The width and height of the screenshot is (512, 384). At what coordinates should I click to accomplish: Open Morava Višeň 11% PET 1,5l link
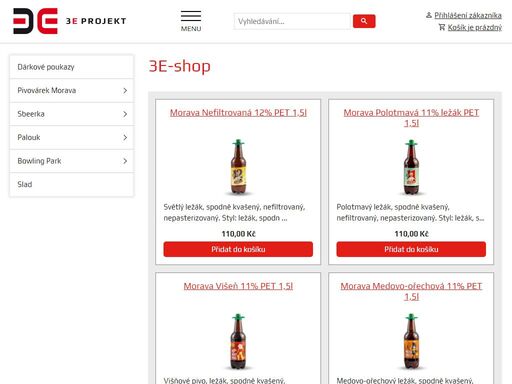[238, 286]
